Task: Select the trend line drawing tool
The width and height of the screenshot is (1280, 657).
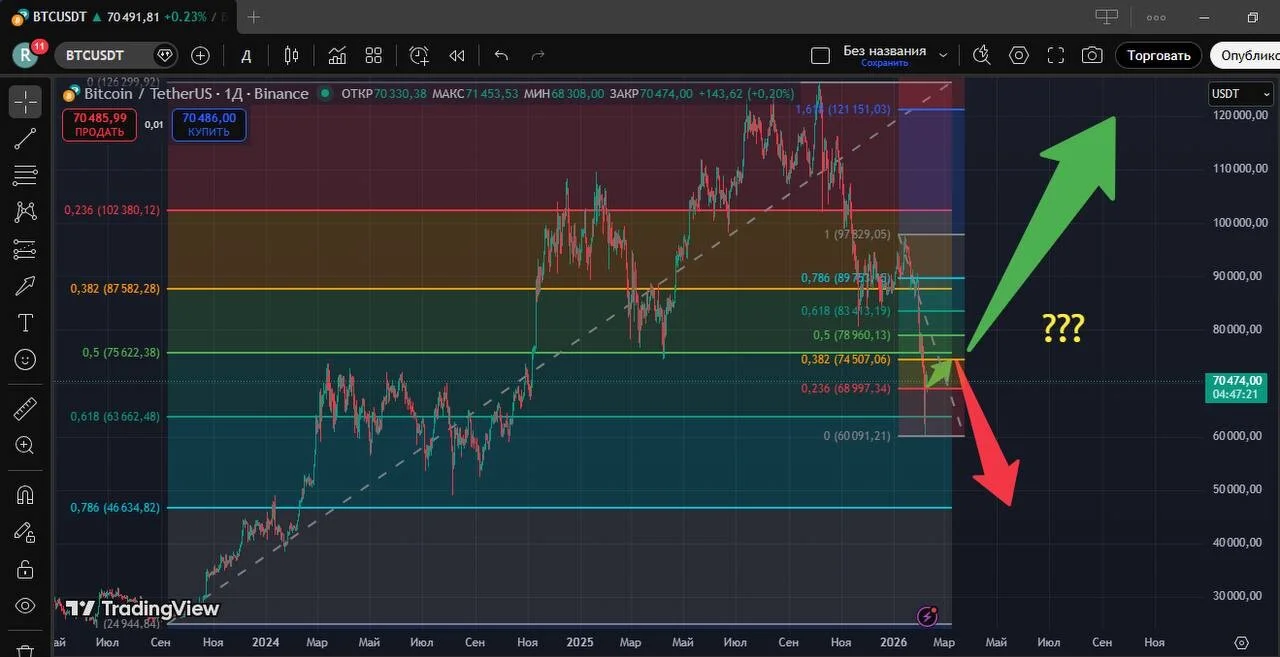Action: 25,138
